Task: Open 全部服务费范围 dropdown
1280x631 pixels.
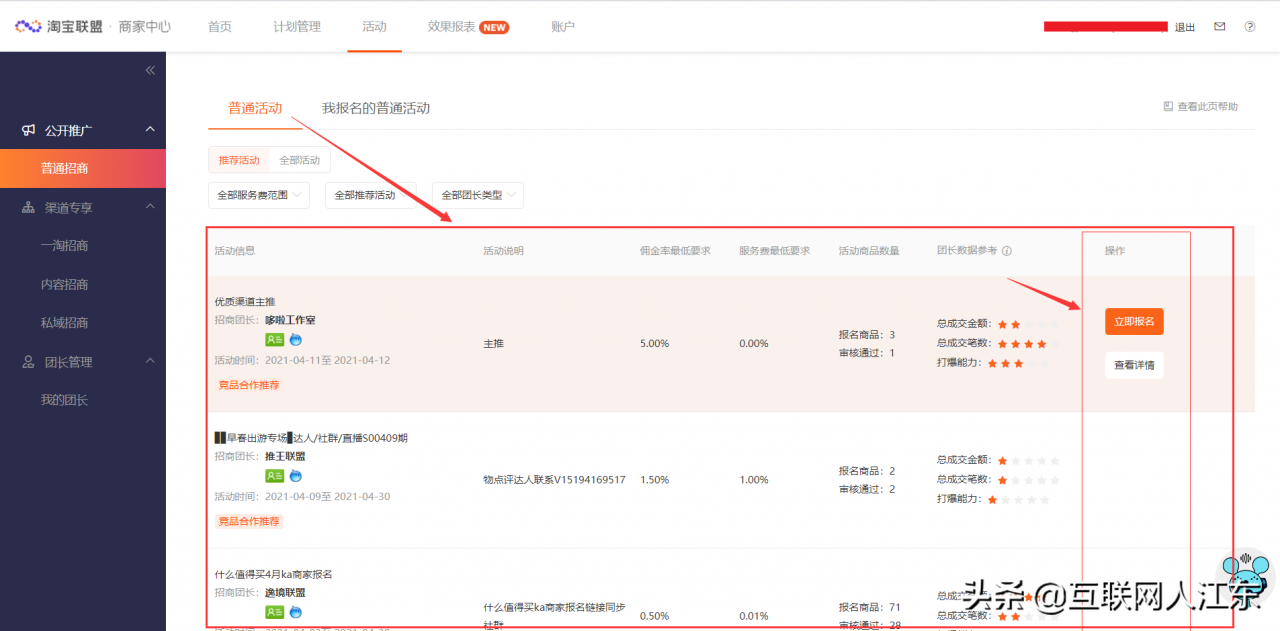Action: (259, 195)
